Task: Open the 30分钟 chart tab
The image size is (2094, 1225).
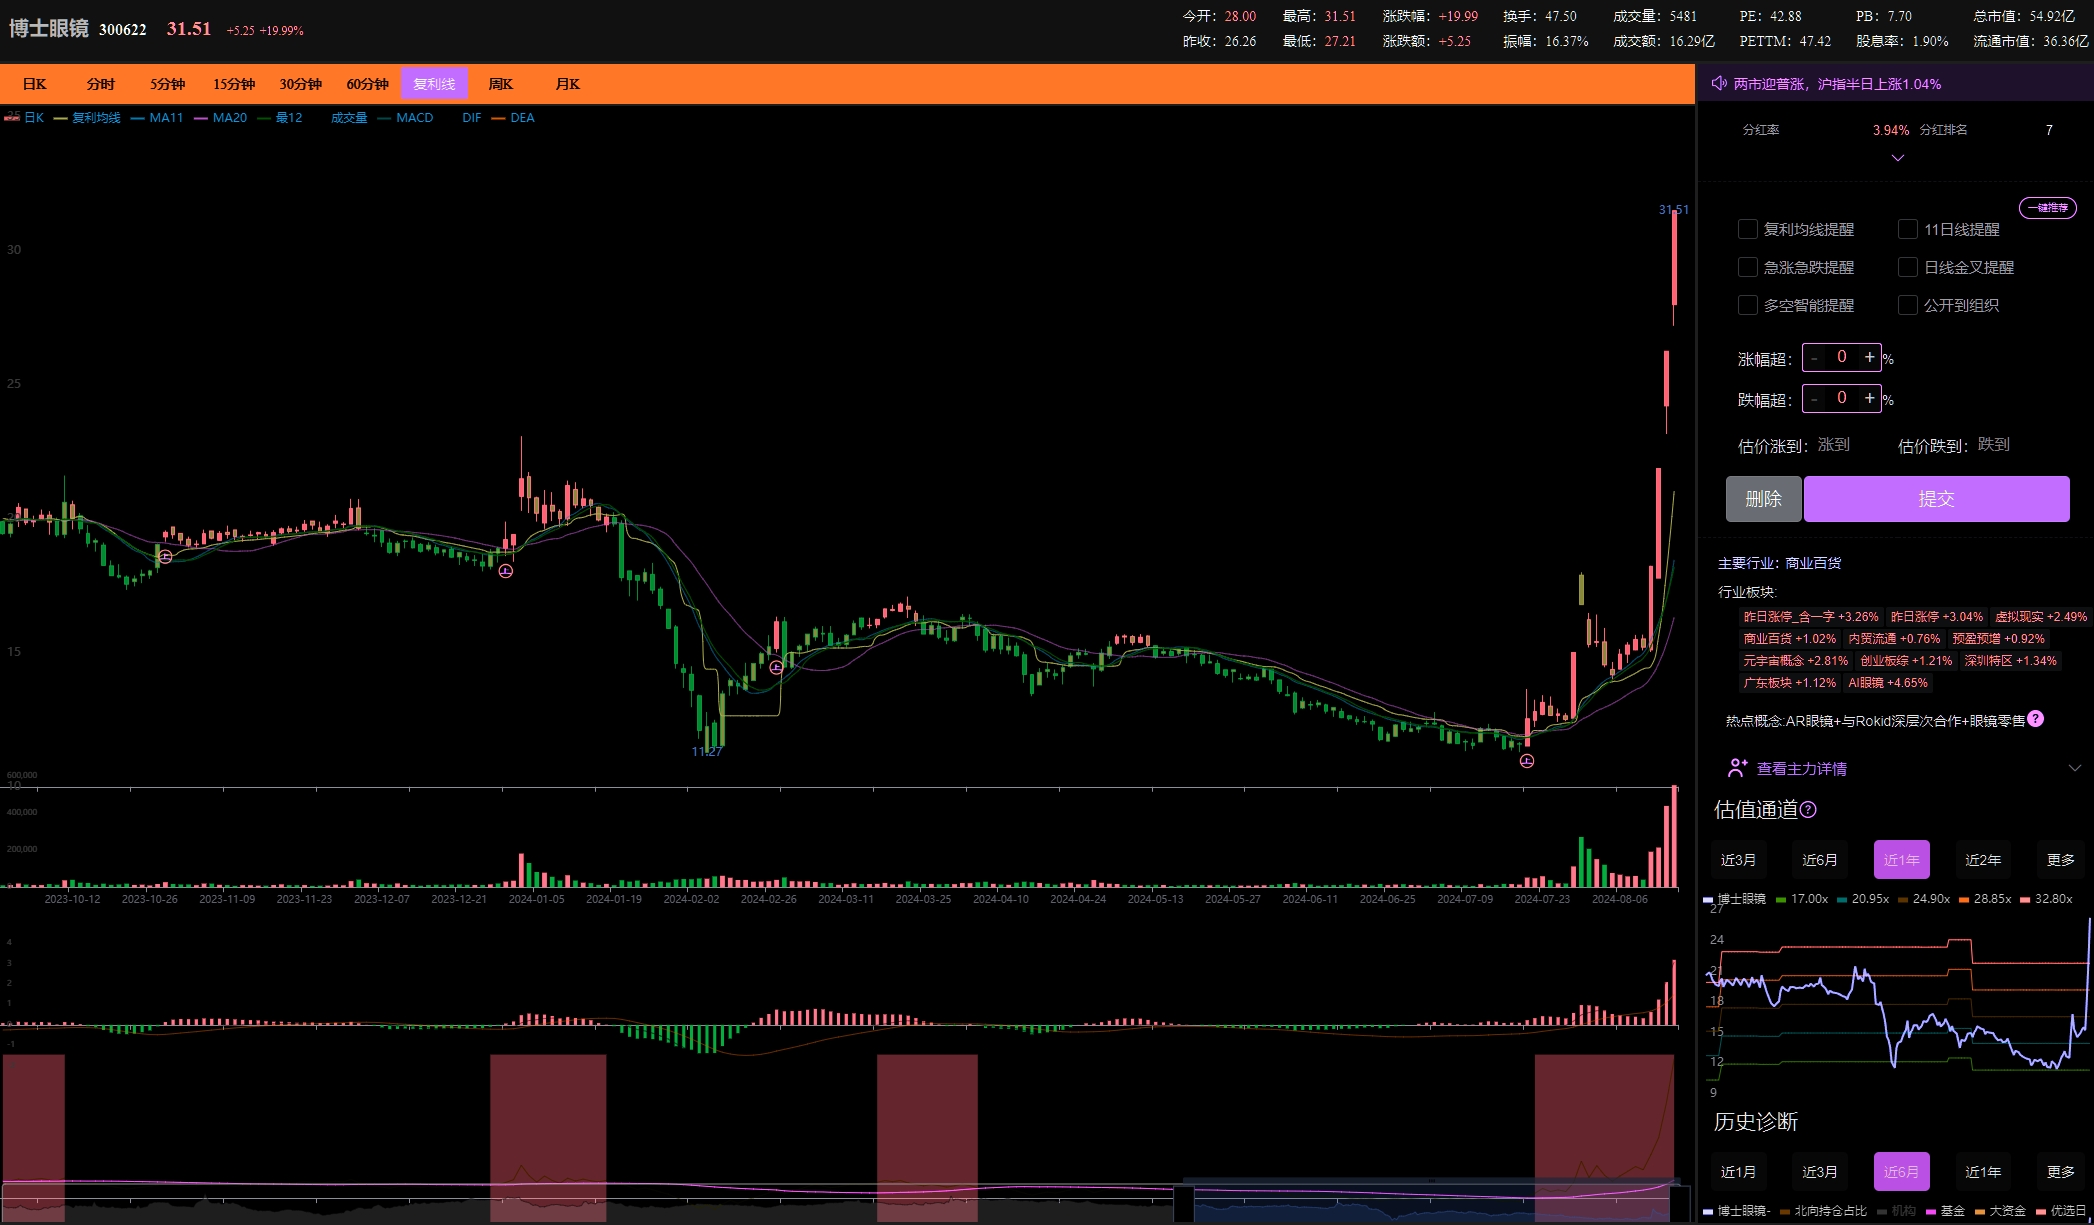Action: 301,84
